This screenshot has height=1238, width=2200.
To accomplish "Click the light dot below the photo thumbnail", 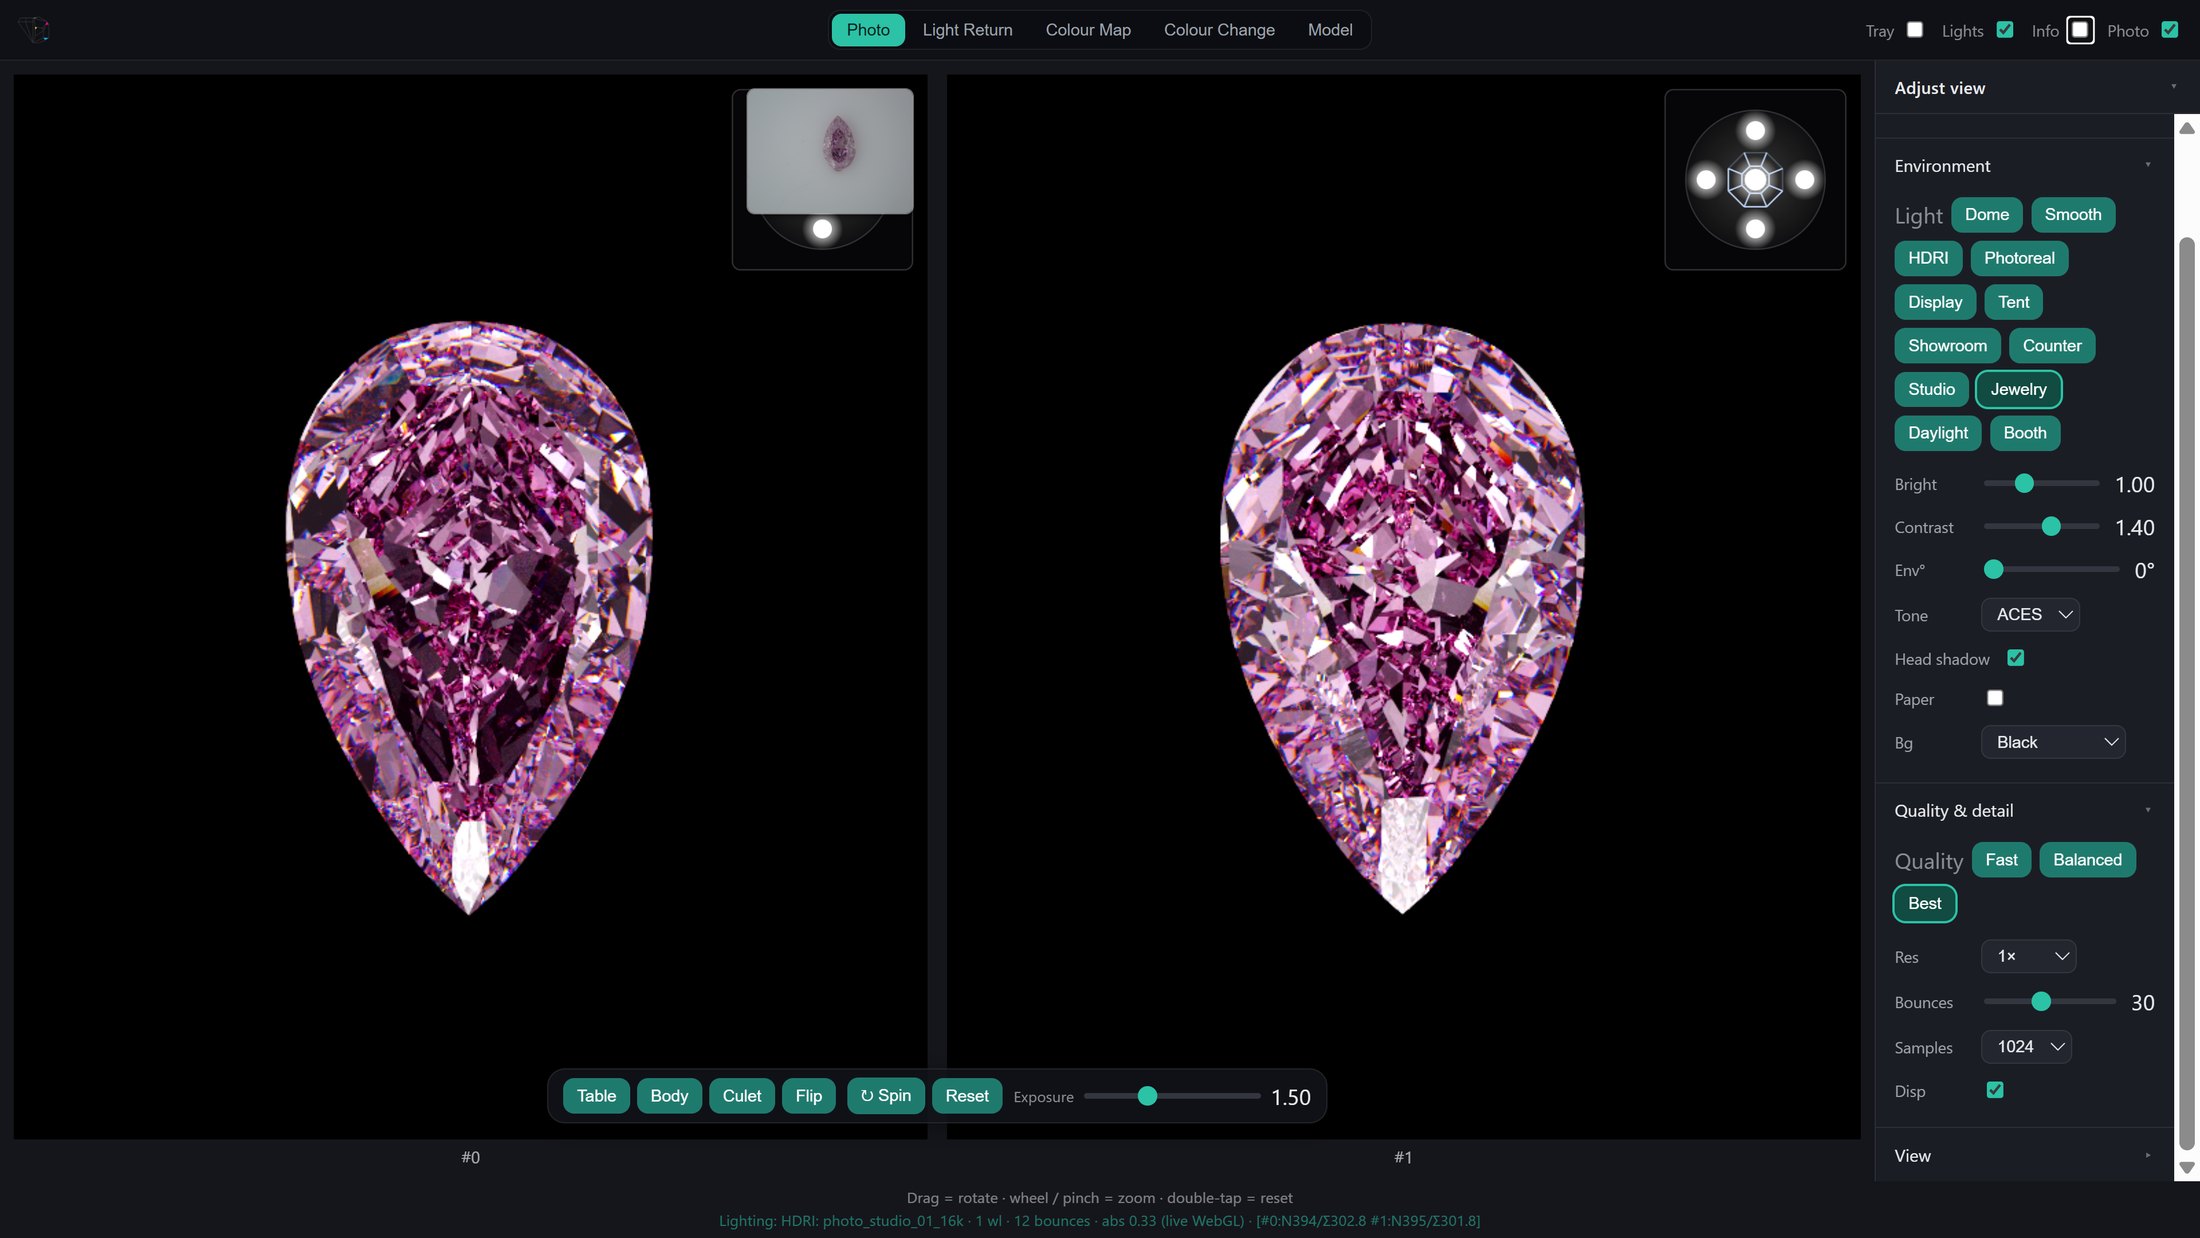I will coord(822,229).
